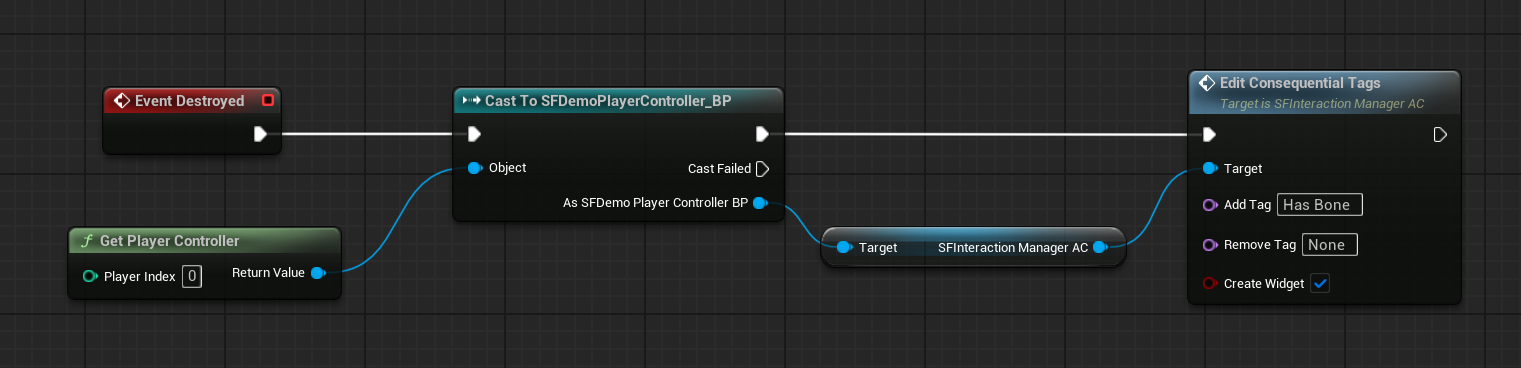Click the Cast Failed exec pin
Viewport: 1521px width, 368px height.
[x=762, y=168]
